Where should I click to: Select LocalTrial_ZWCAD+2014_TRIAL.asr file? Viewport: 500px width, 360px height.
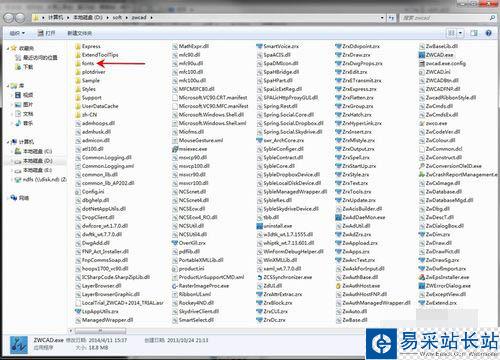point(119,303)
